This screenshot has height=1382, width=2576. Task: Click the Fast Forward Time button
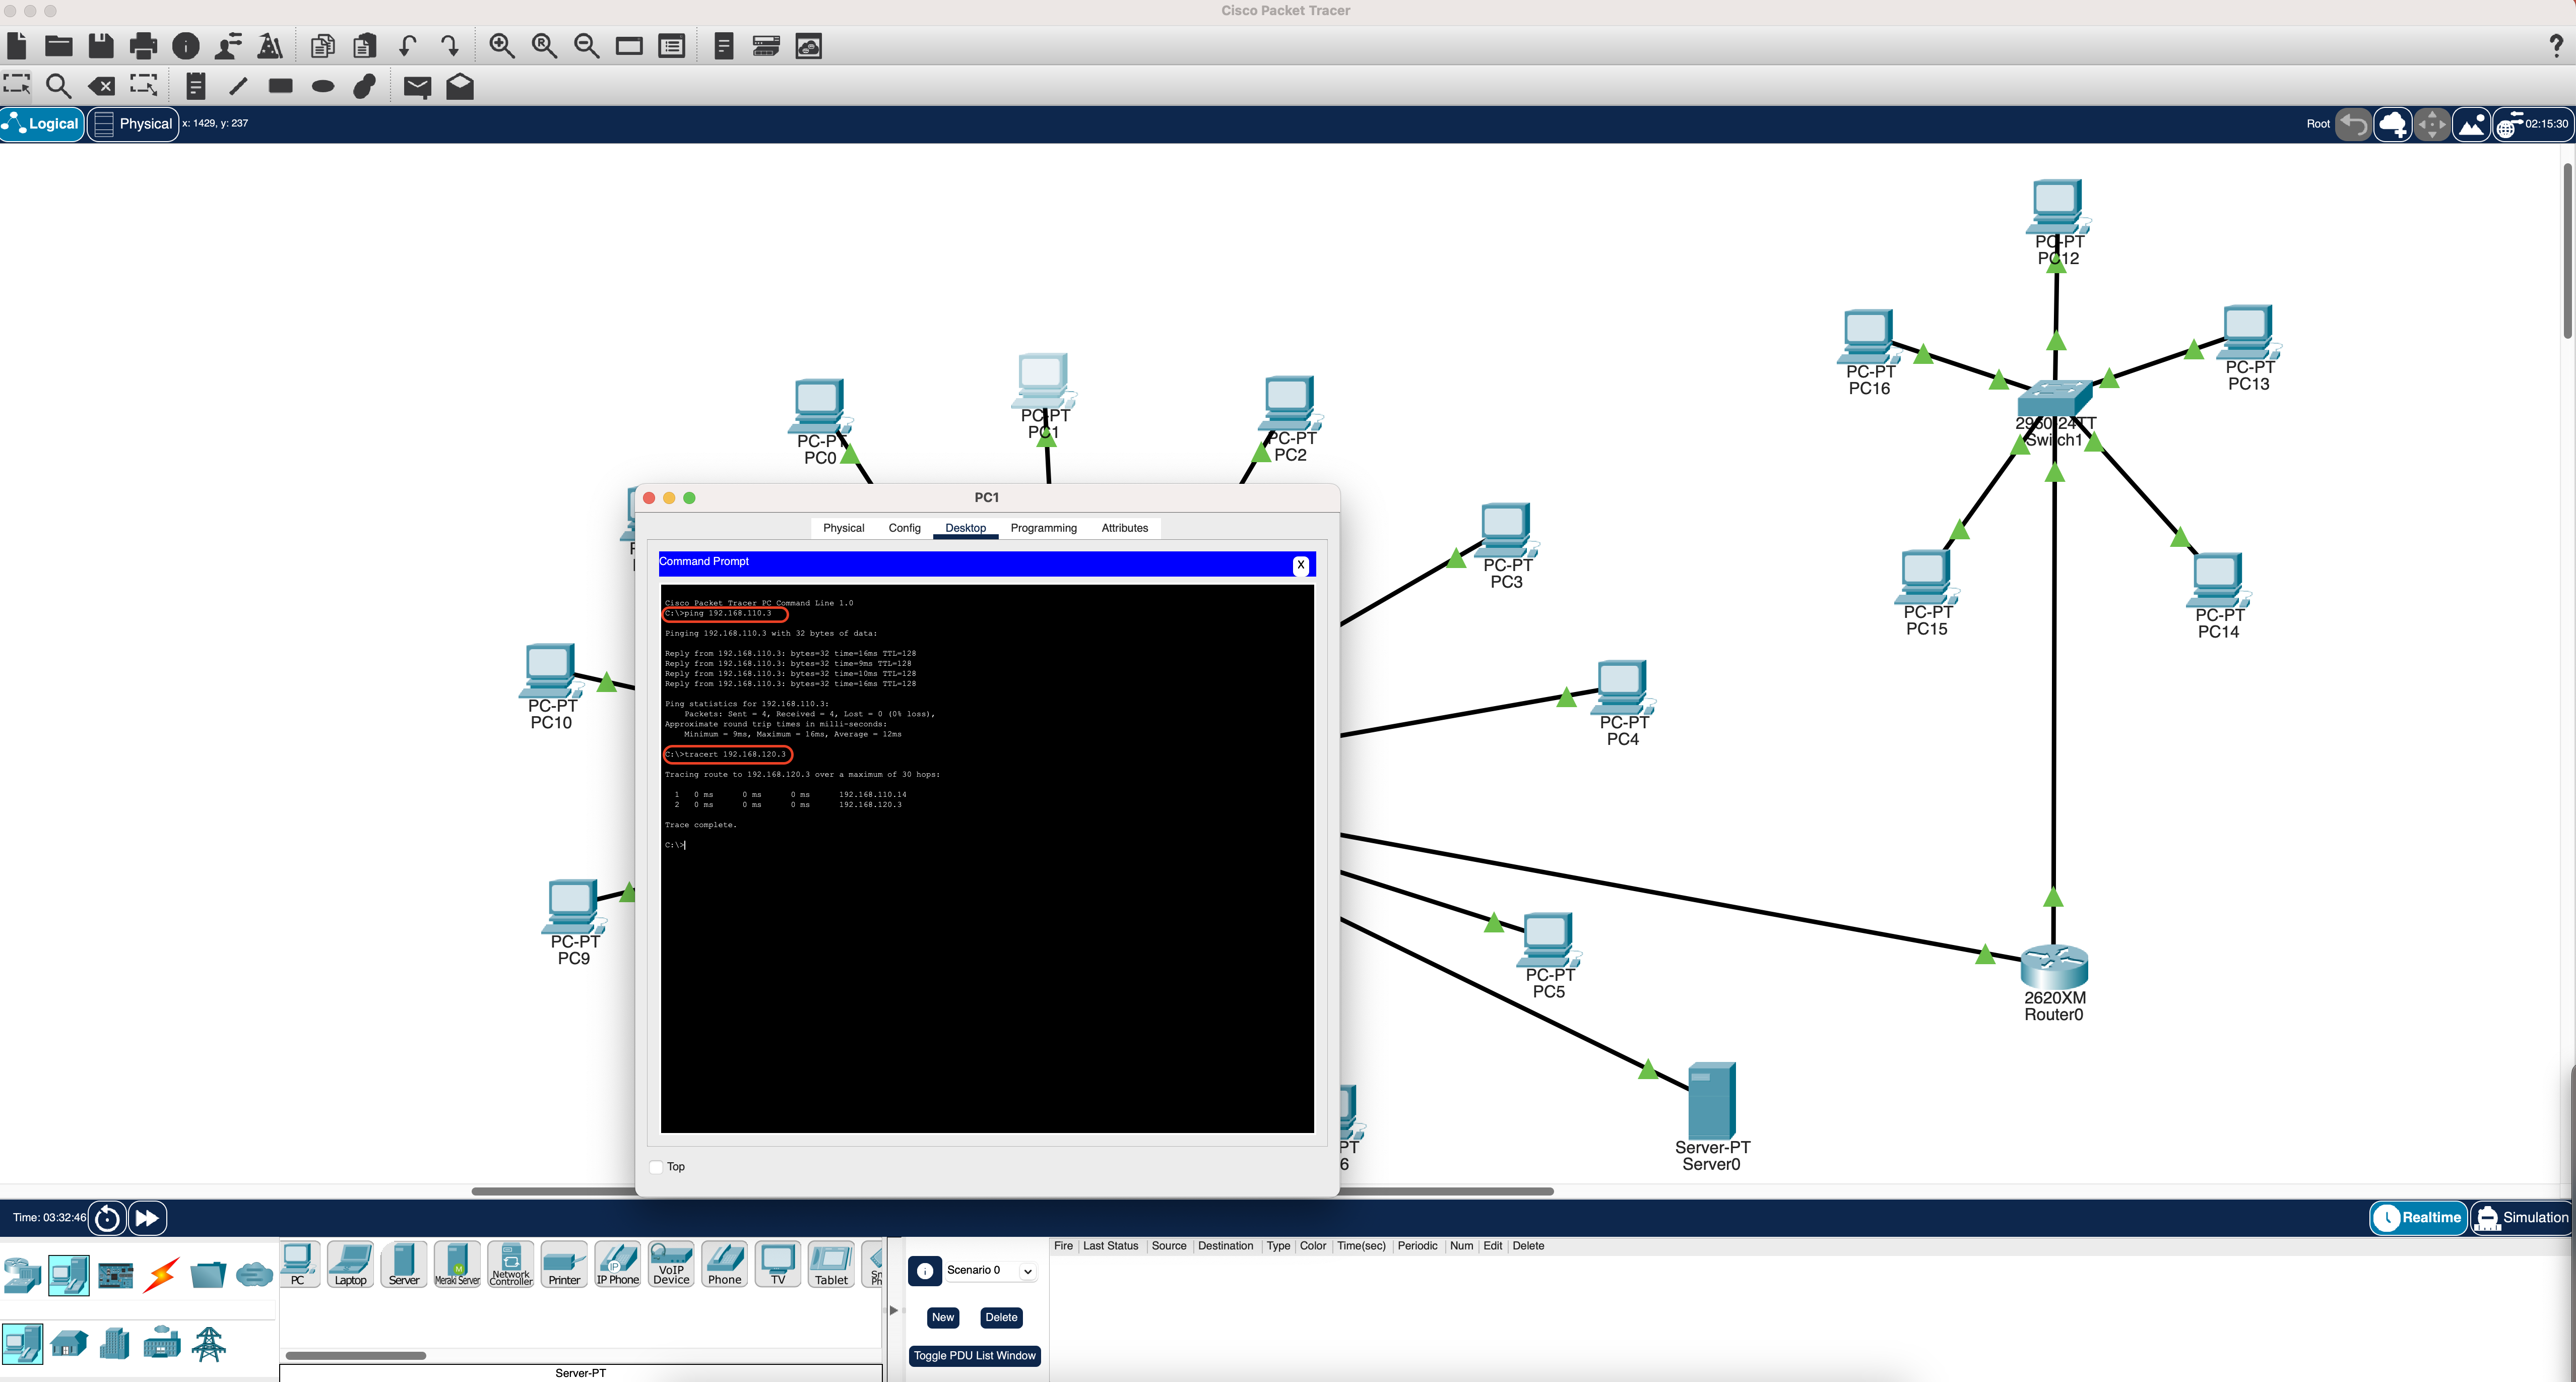(147, 1217)
